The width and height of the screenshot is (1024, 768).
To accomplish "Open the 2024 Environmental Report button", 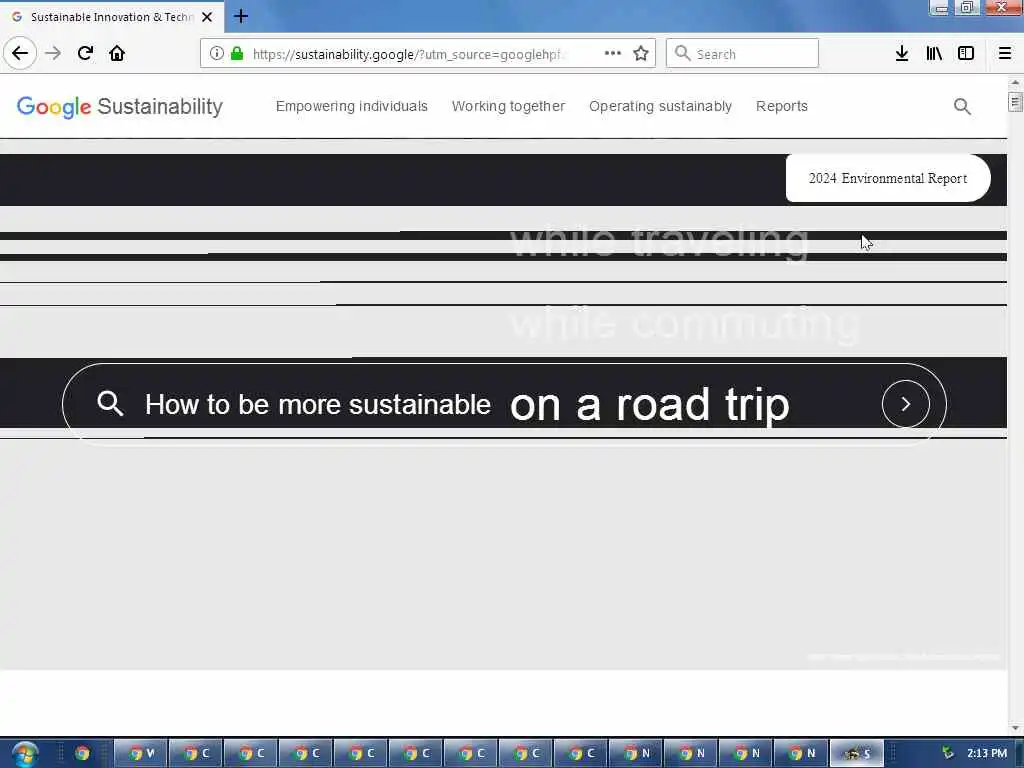I will 888,178.
